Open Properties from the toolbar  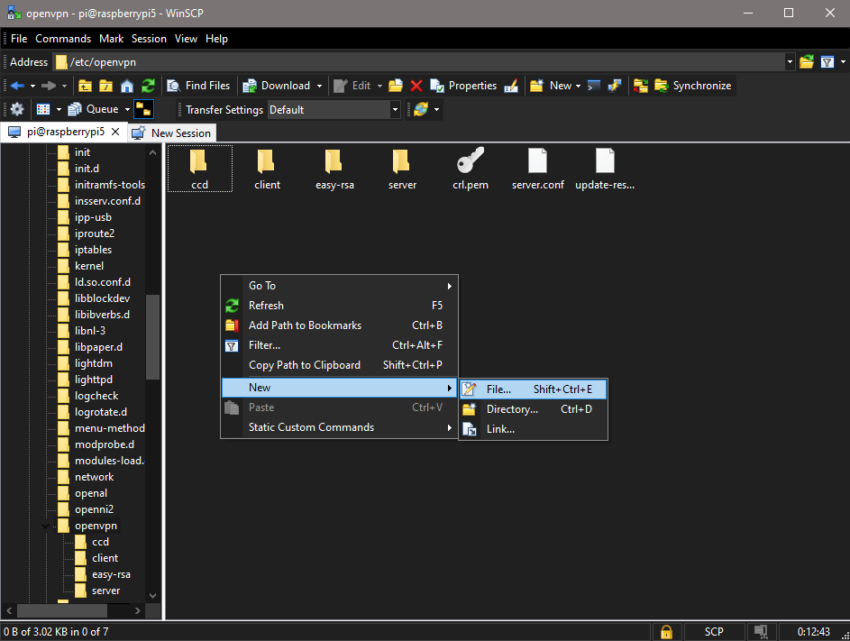click(465, 86)
